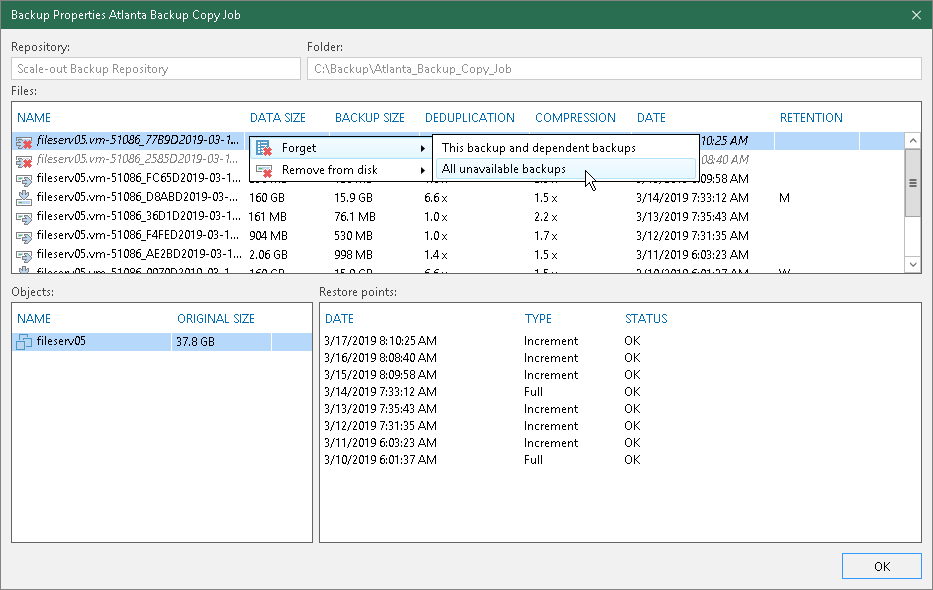Choose 'This backup and dependent backups'

pyautogui.click(x=538, y=148)
